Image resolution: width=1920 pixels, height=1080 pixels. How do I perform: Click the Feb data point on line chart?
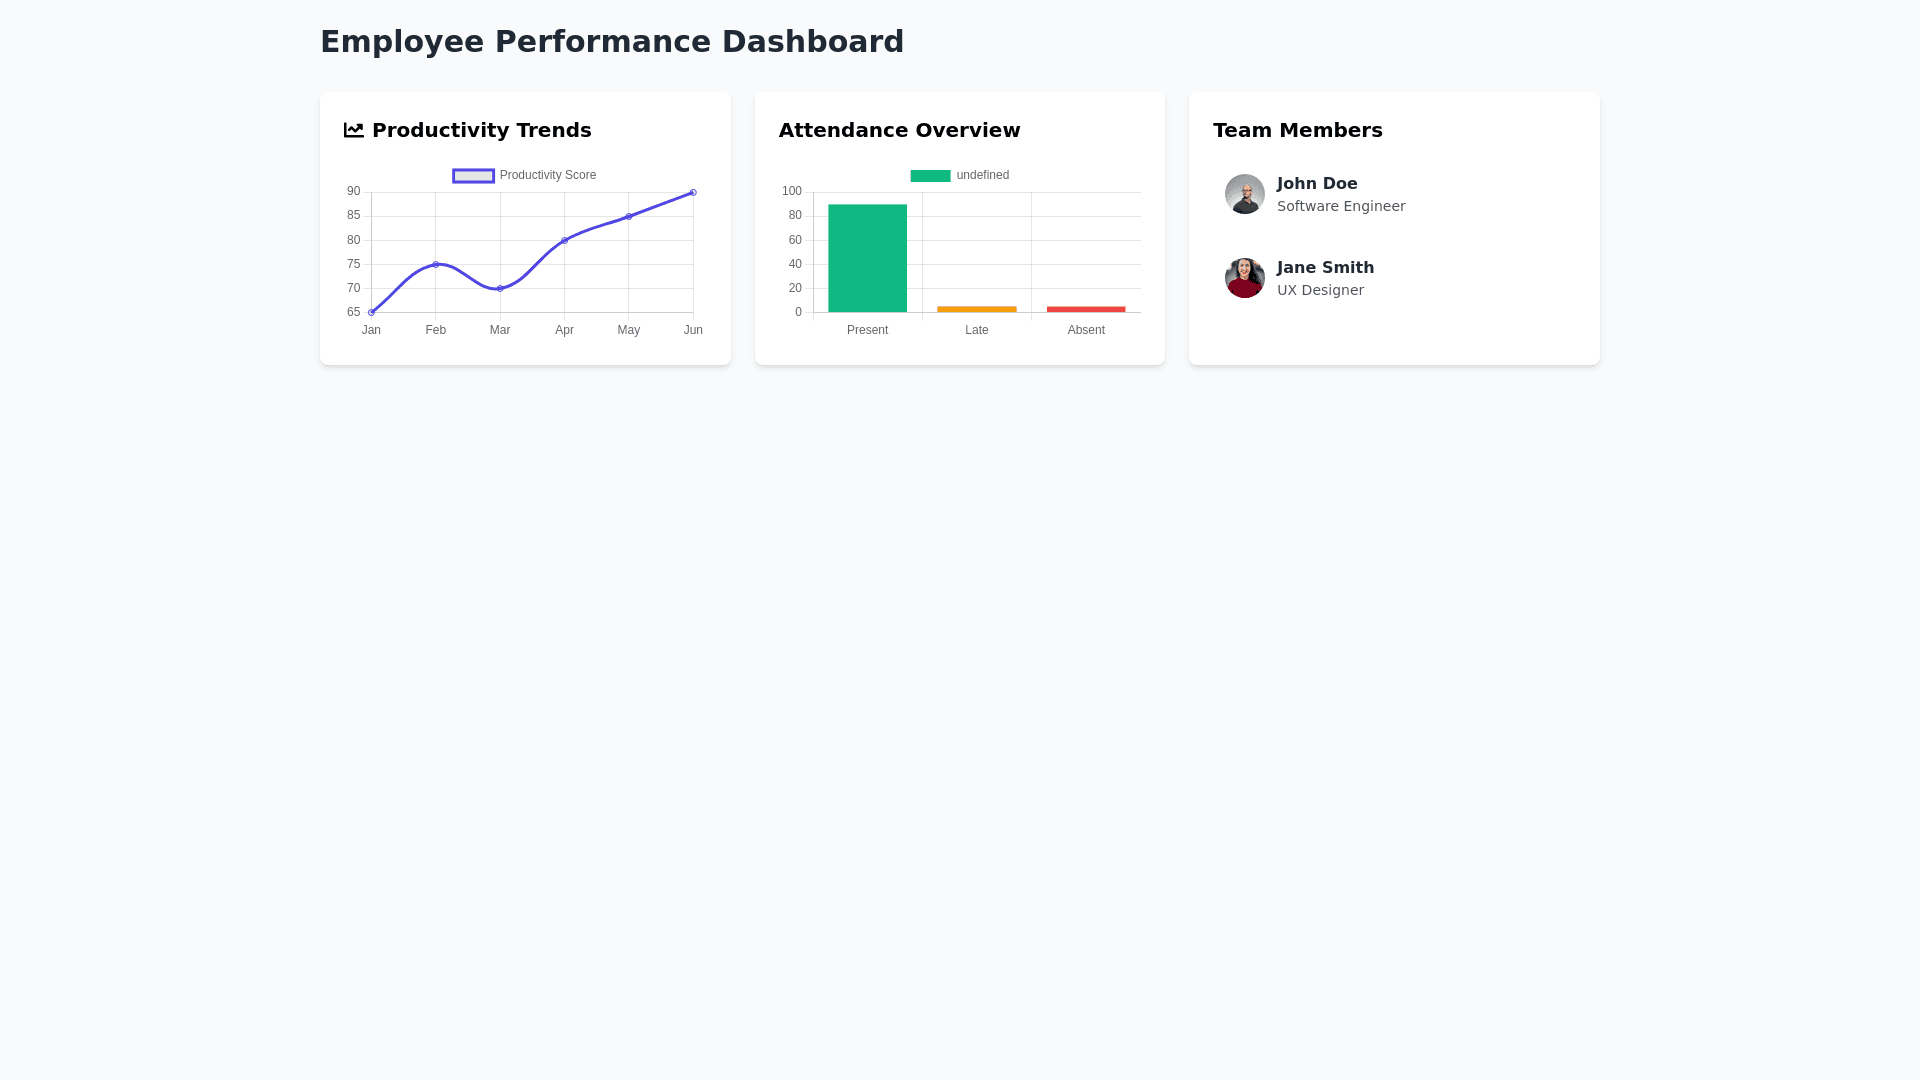point(436,264)
